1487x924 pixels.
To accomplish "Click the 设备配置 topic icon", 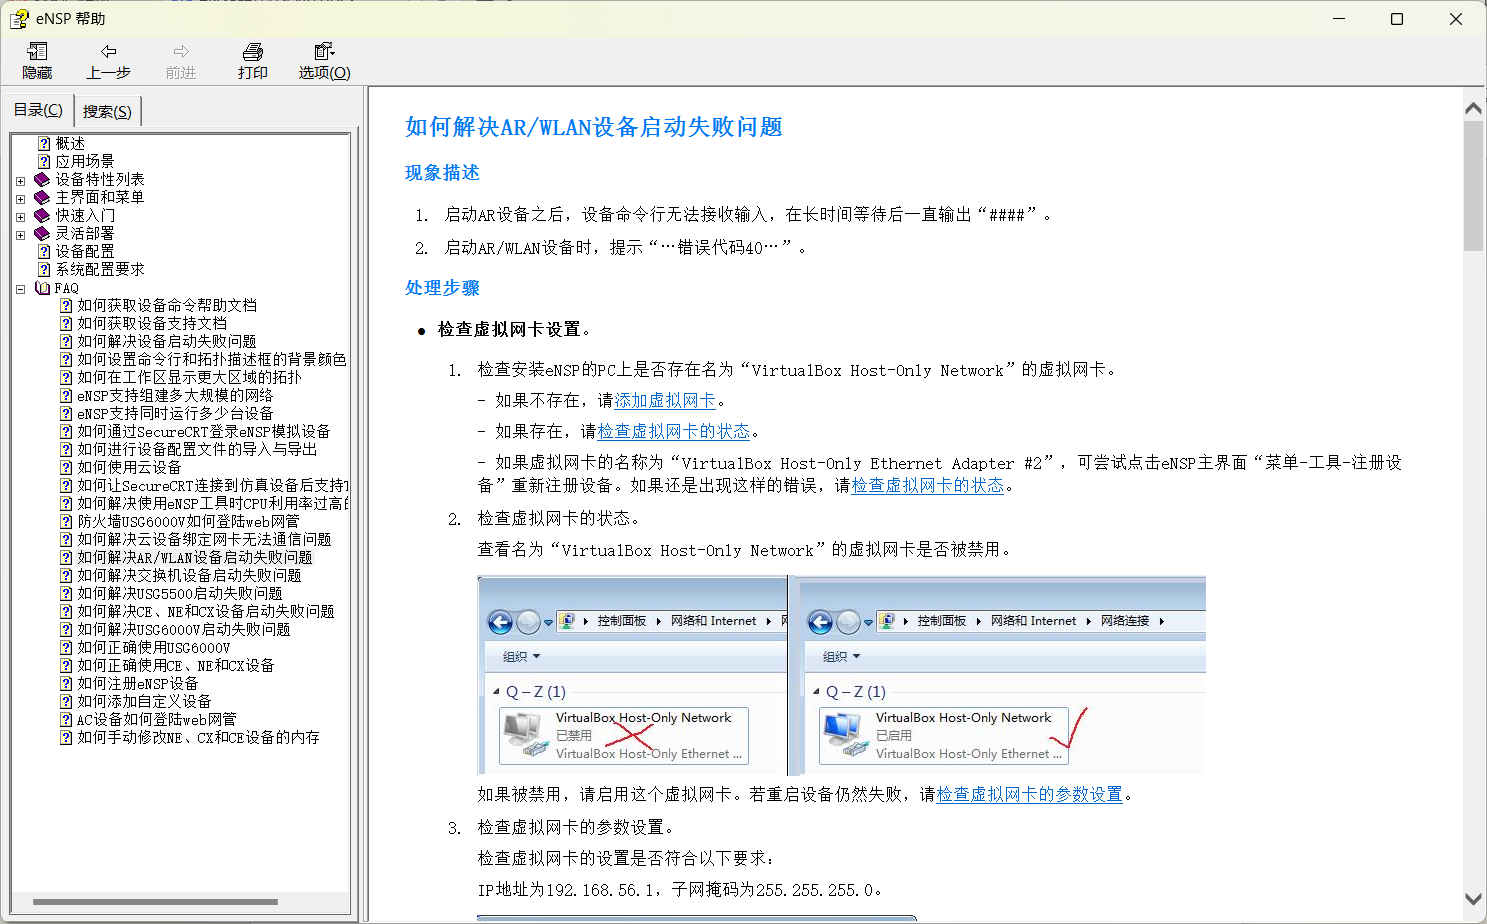I will click(x=44, y=251).
